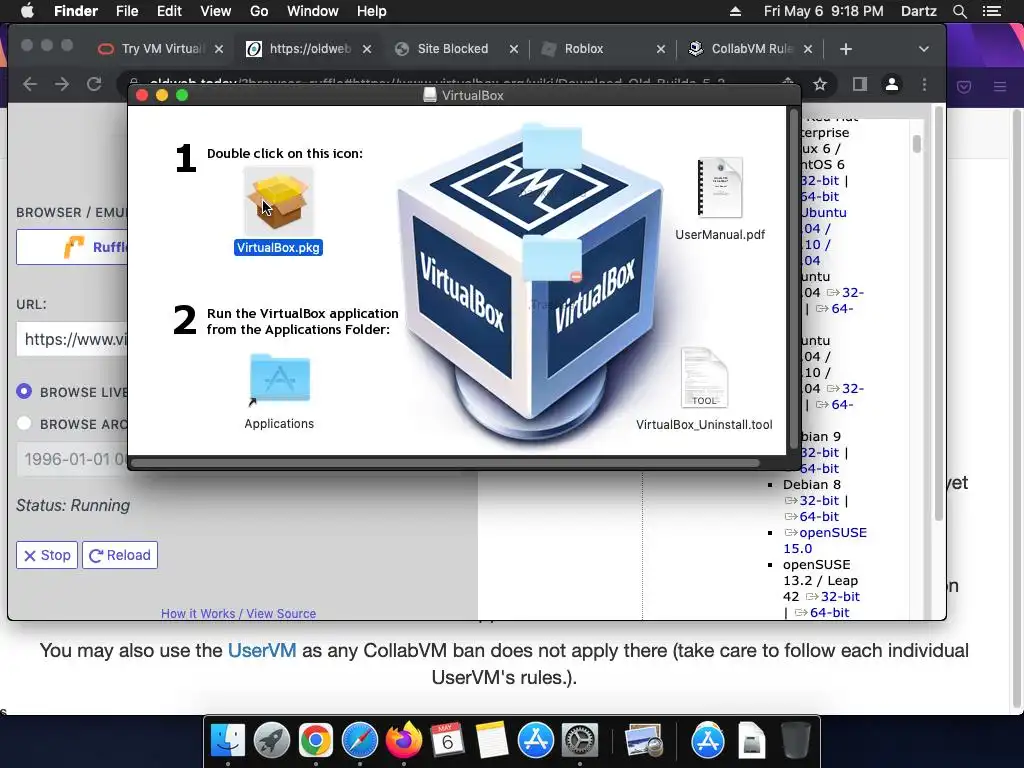
Task: Click the date and time in menu bar
Action: tap(824, 11)
